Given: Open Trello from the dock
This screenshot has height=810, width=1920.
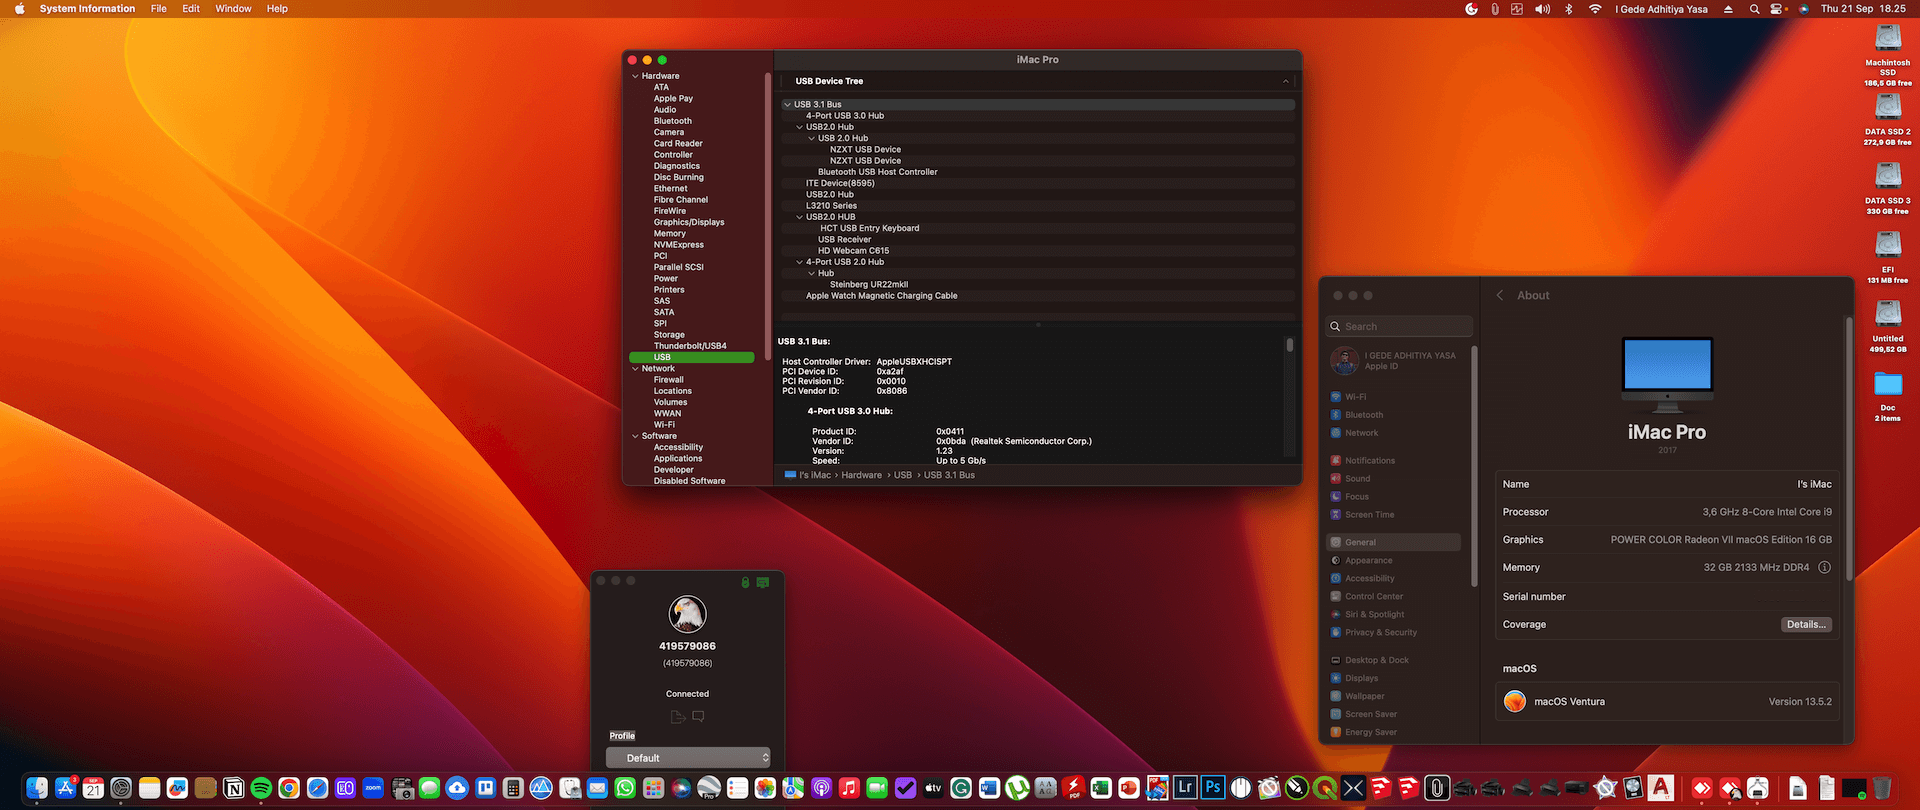Looking at the screenshot, I should pyautogui.click(x=485, y=788).
